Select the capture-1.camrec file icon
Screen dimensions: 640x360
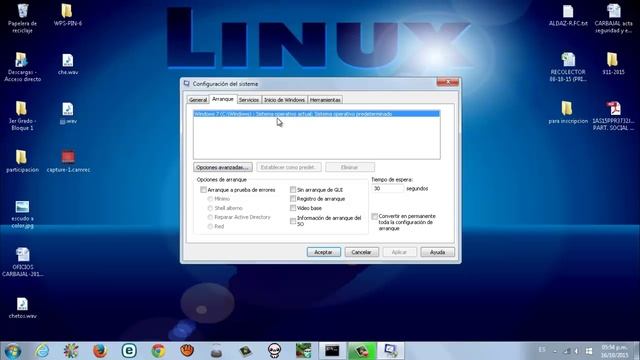pyautogui.click(x=68, y=161)
